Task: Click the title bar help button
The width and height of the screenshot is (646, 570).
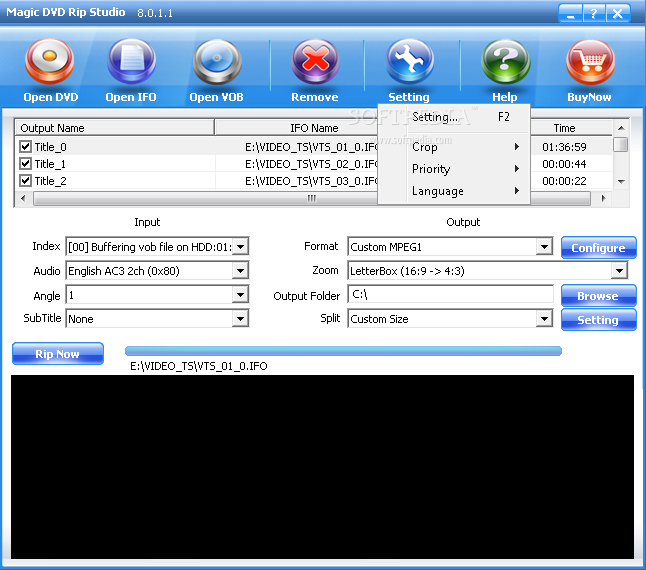Action: (594, 14)
